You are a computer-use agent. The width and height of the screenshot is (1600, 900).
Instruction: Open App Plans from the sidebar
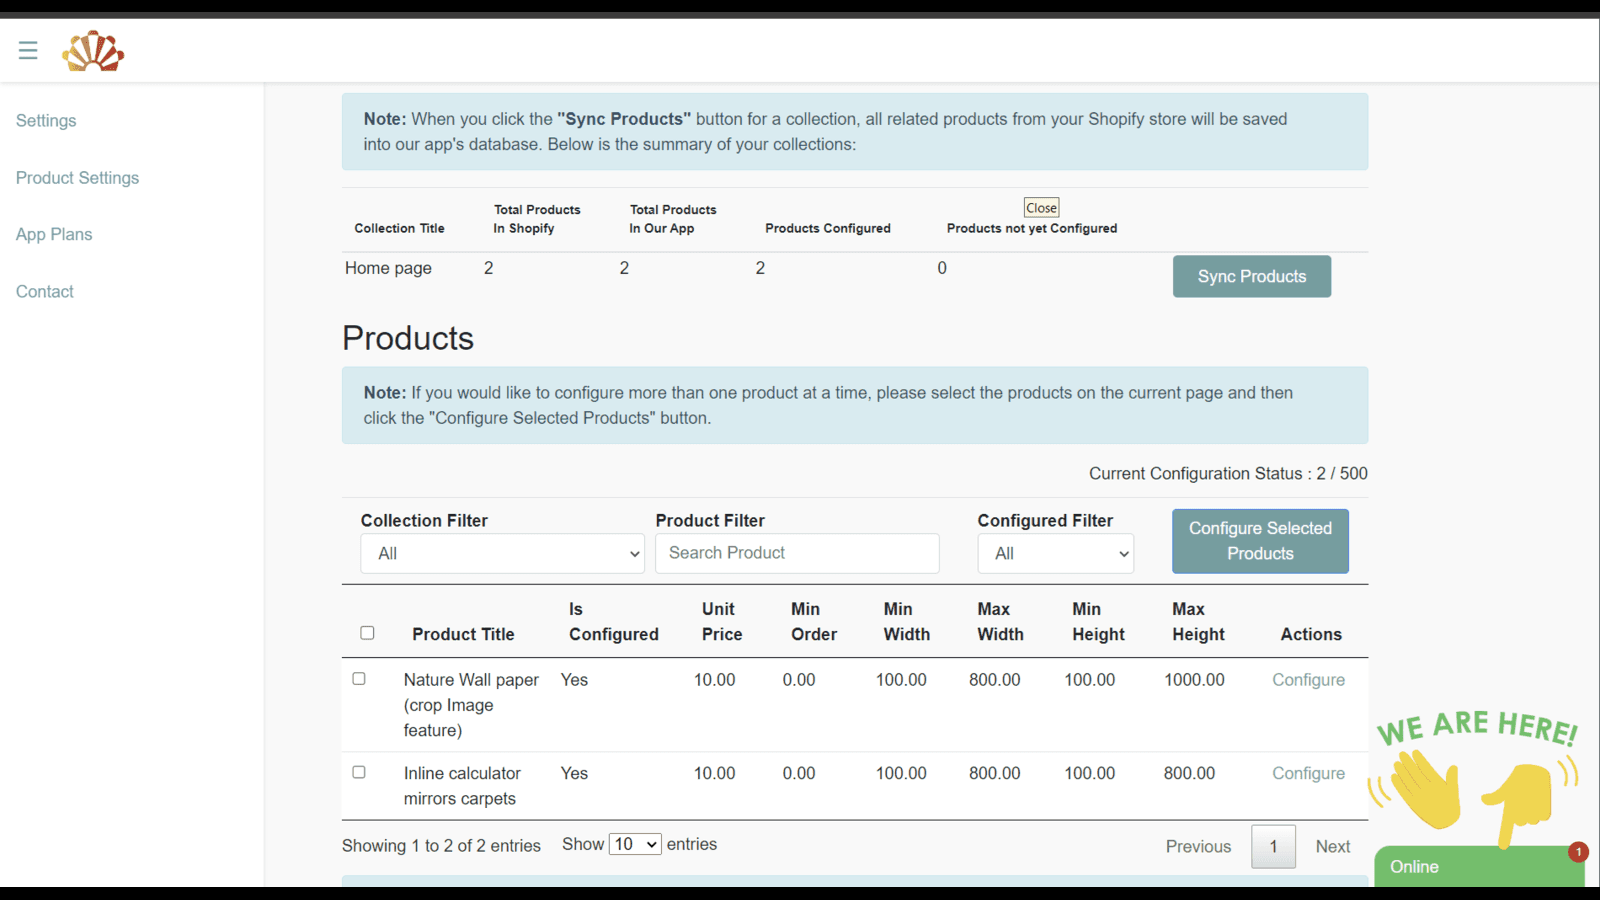pos(54,235)
